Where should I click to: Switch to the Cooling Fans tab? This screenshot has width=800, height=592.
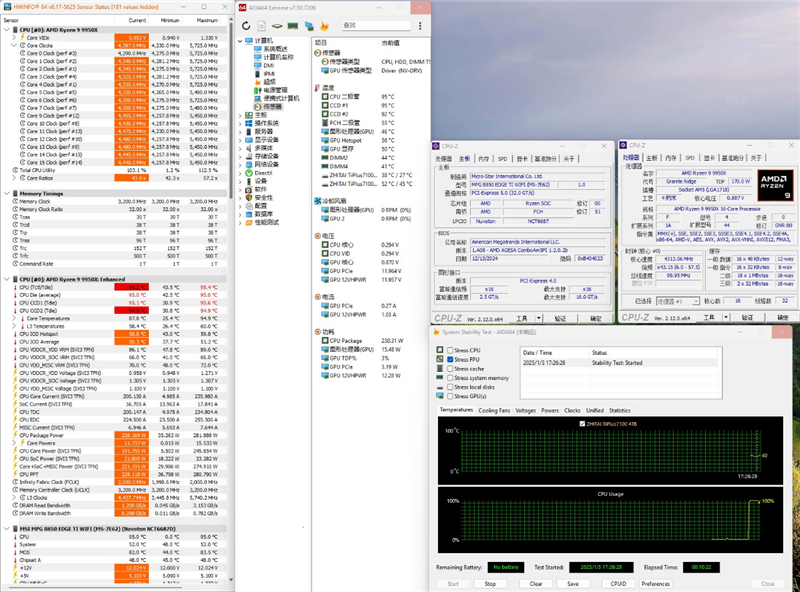coord(493,410)
